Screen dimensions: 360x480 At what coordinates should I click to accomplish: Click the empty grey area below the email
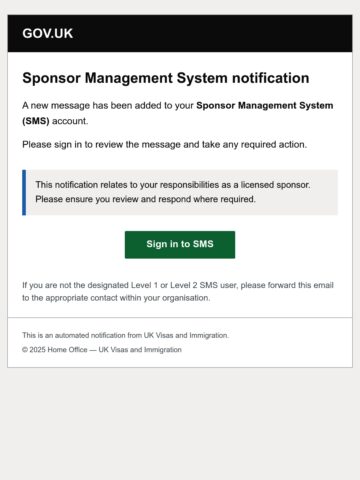pos(180,423)
